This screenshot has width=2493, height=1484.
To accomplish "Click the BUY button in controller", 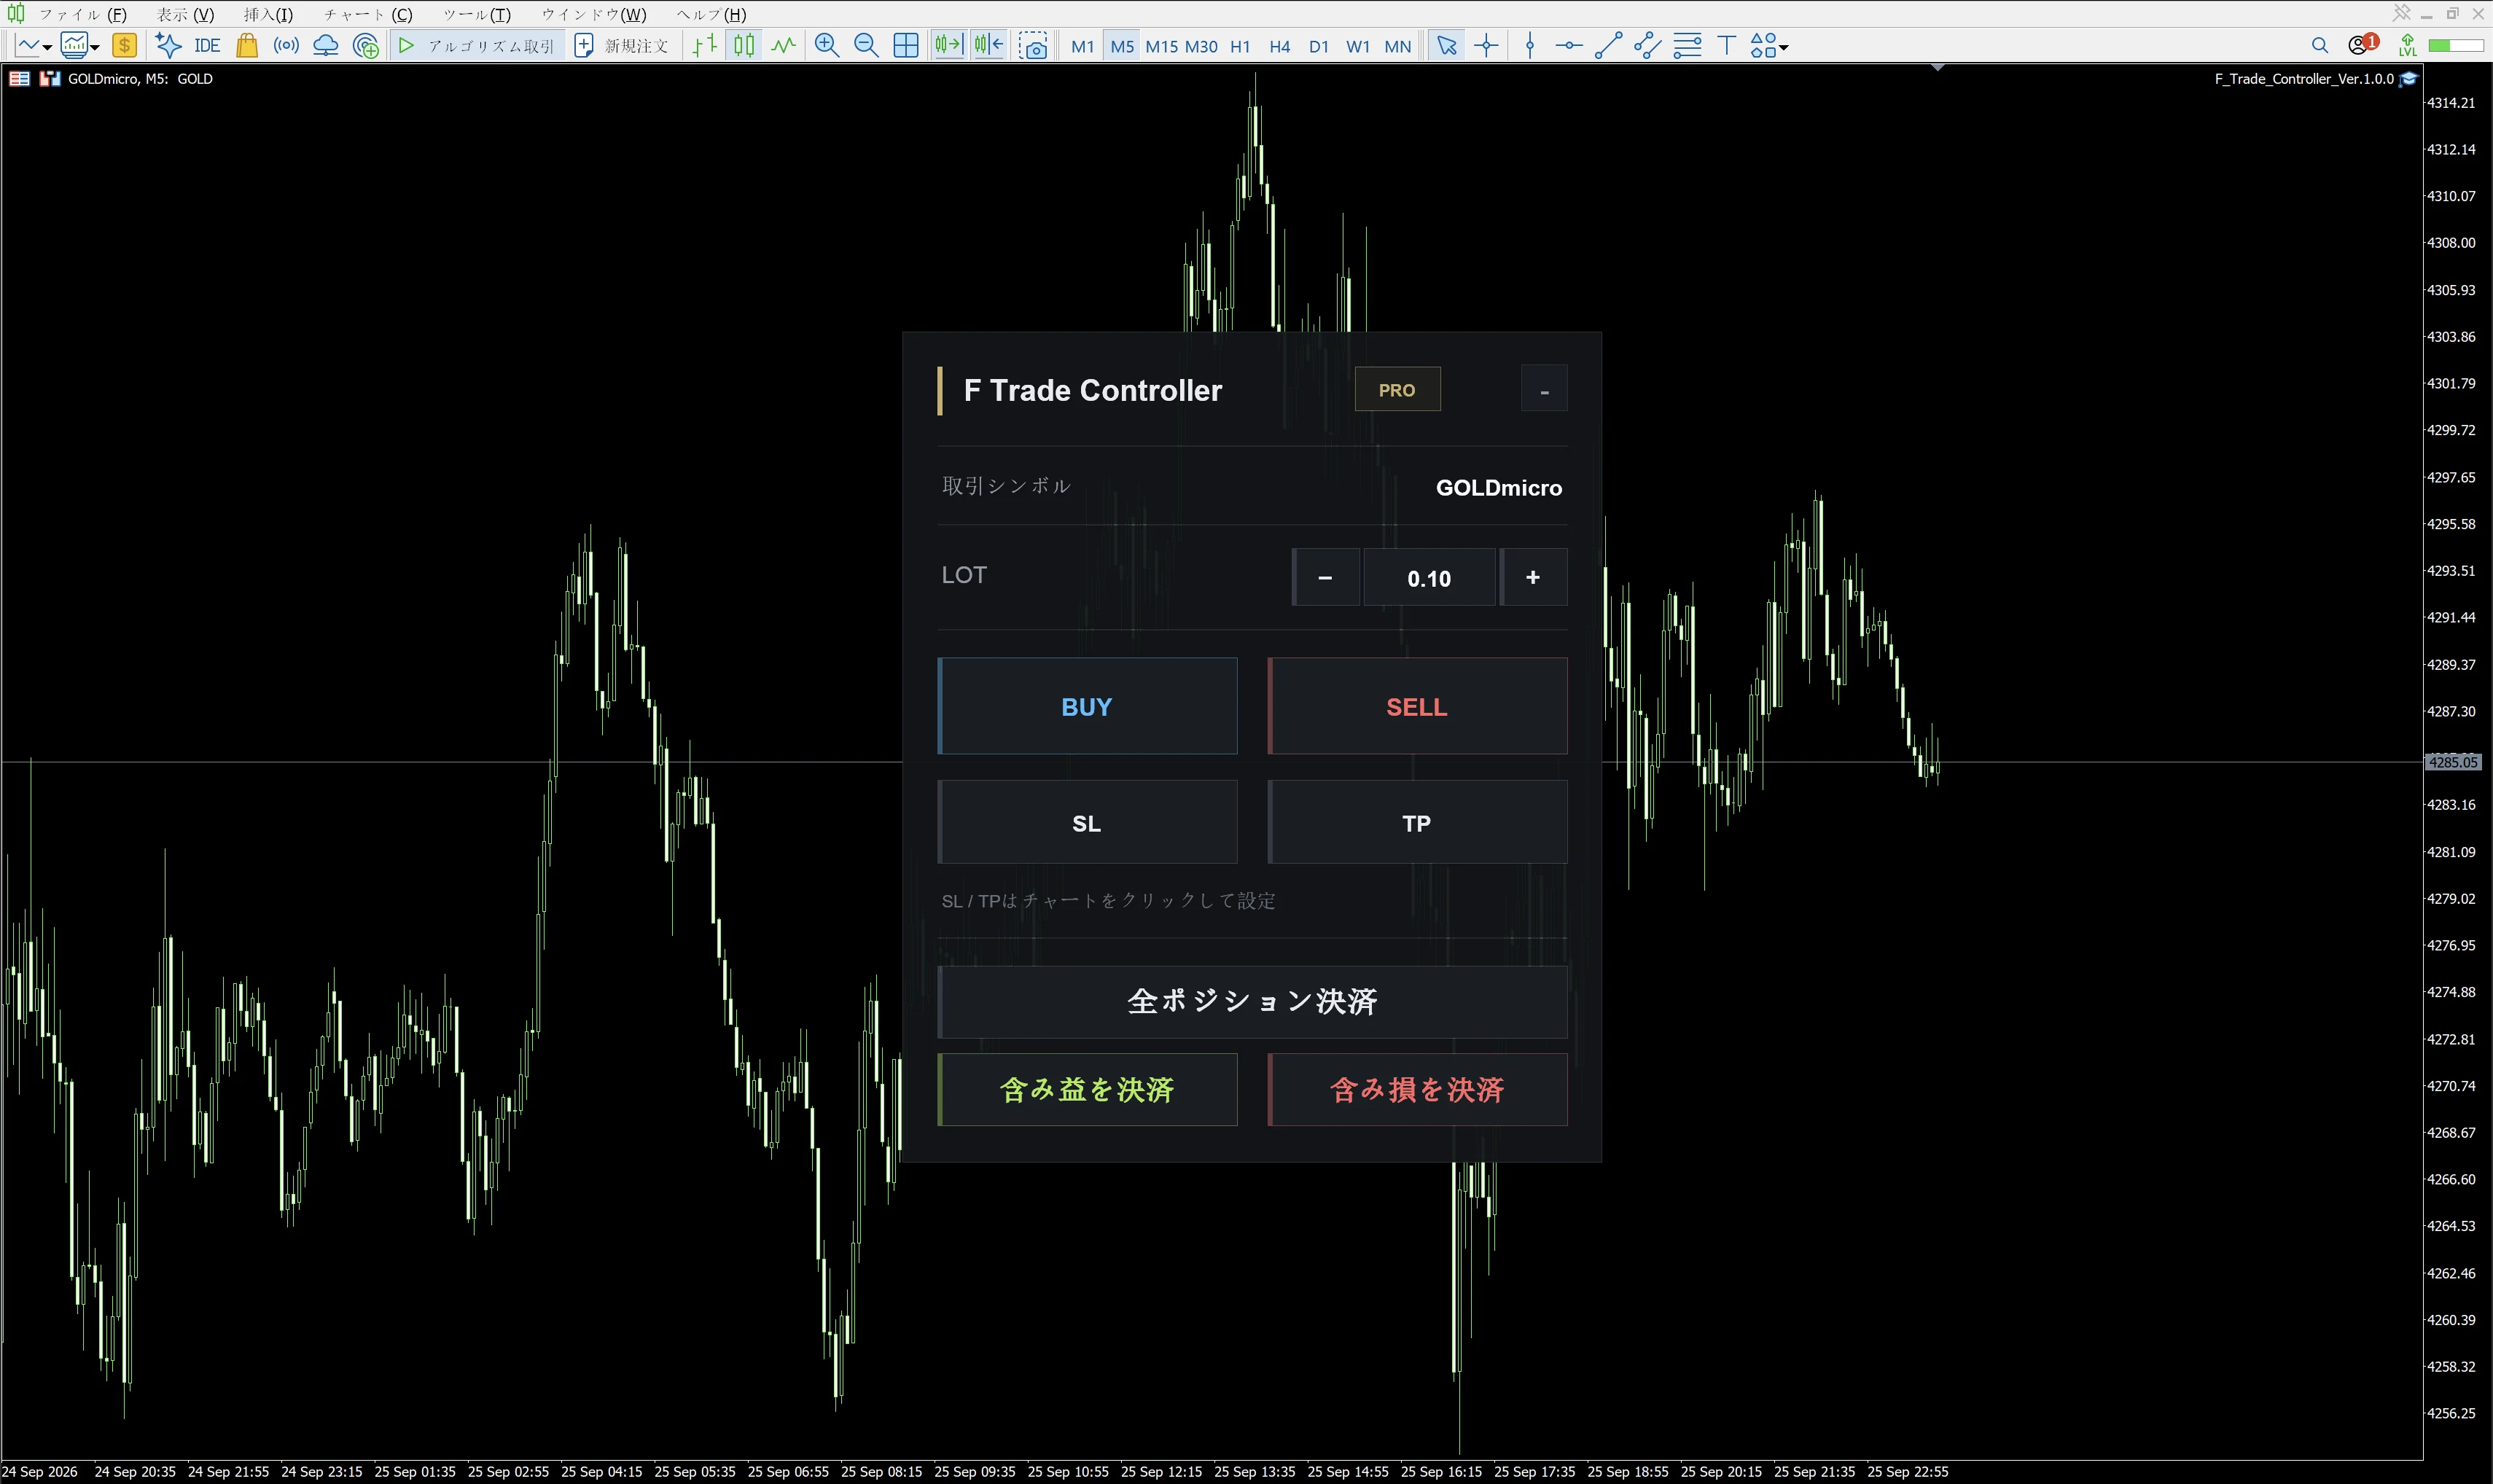I will (x=1087, y=706).
